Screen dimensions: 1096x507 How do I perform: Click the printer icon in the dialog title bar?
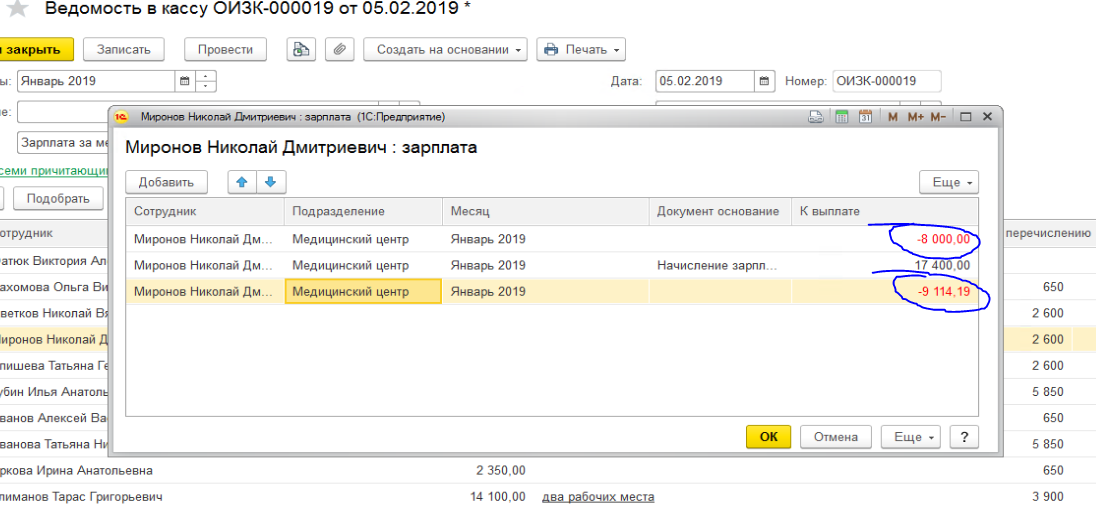pyautogui.click(x=816, y=117)
